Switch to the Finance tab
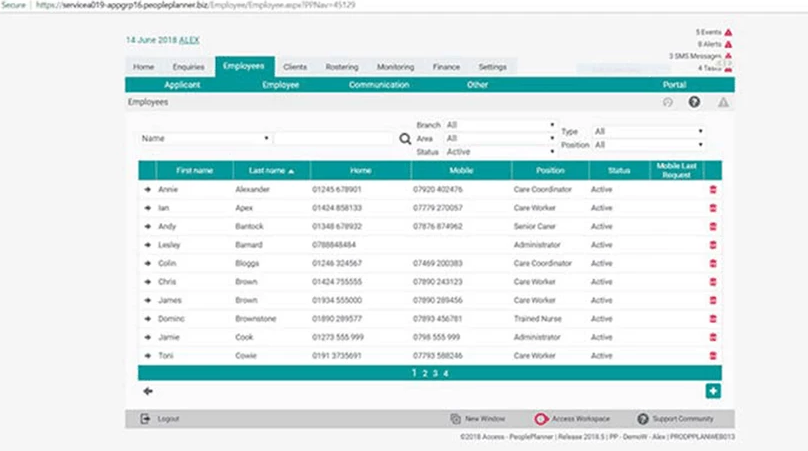The height and width of the screenshot is (451, 808). [446, 67]
